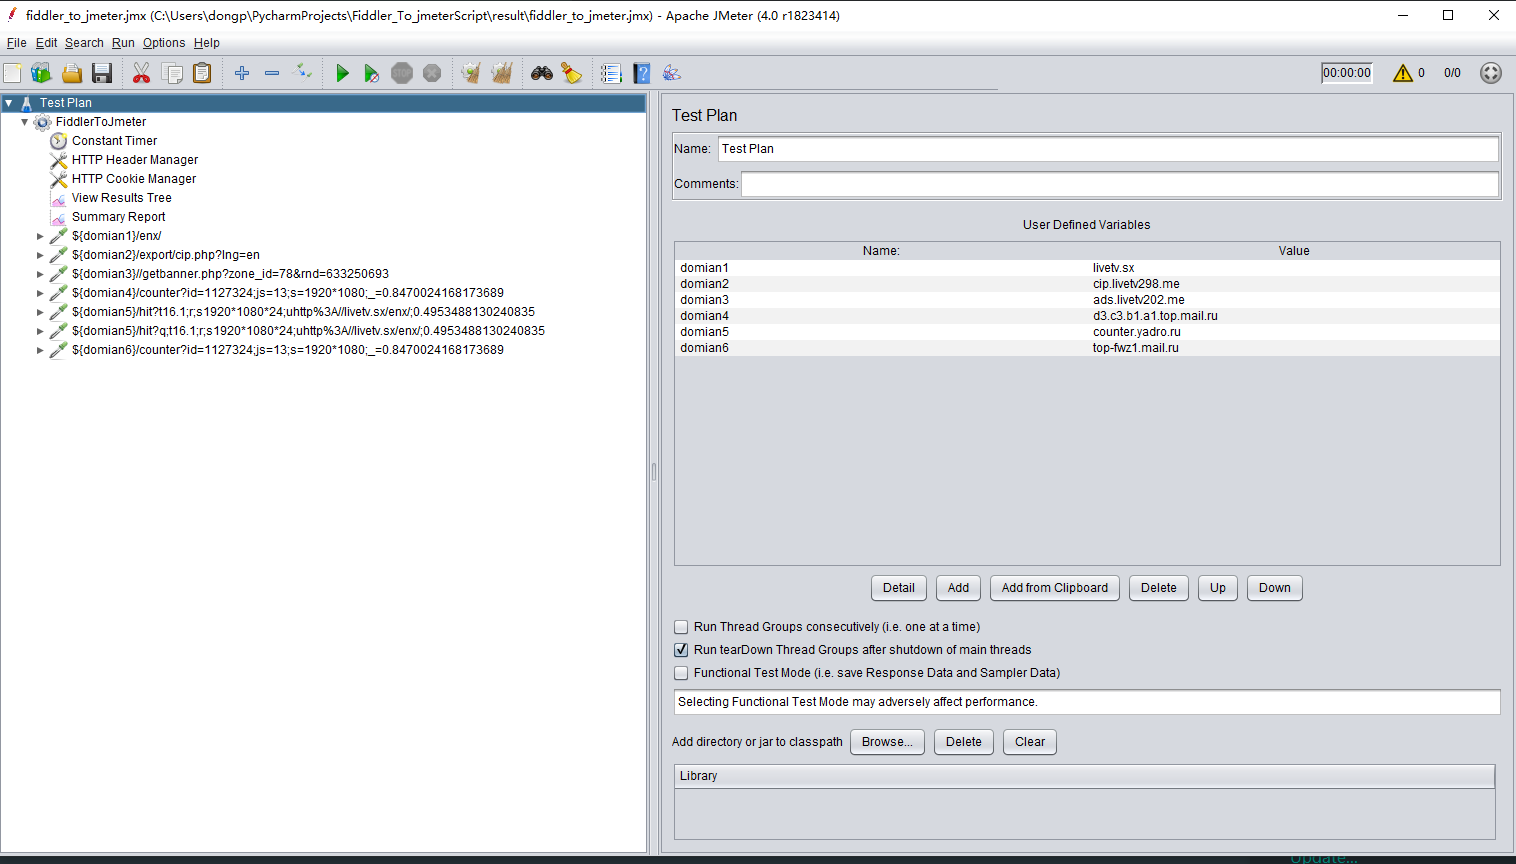1516x864 pixels.
Task: Select the domian1 variable name cell
Action: click(881, 268)
